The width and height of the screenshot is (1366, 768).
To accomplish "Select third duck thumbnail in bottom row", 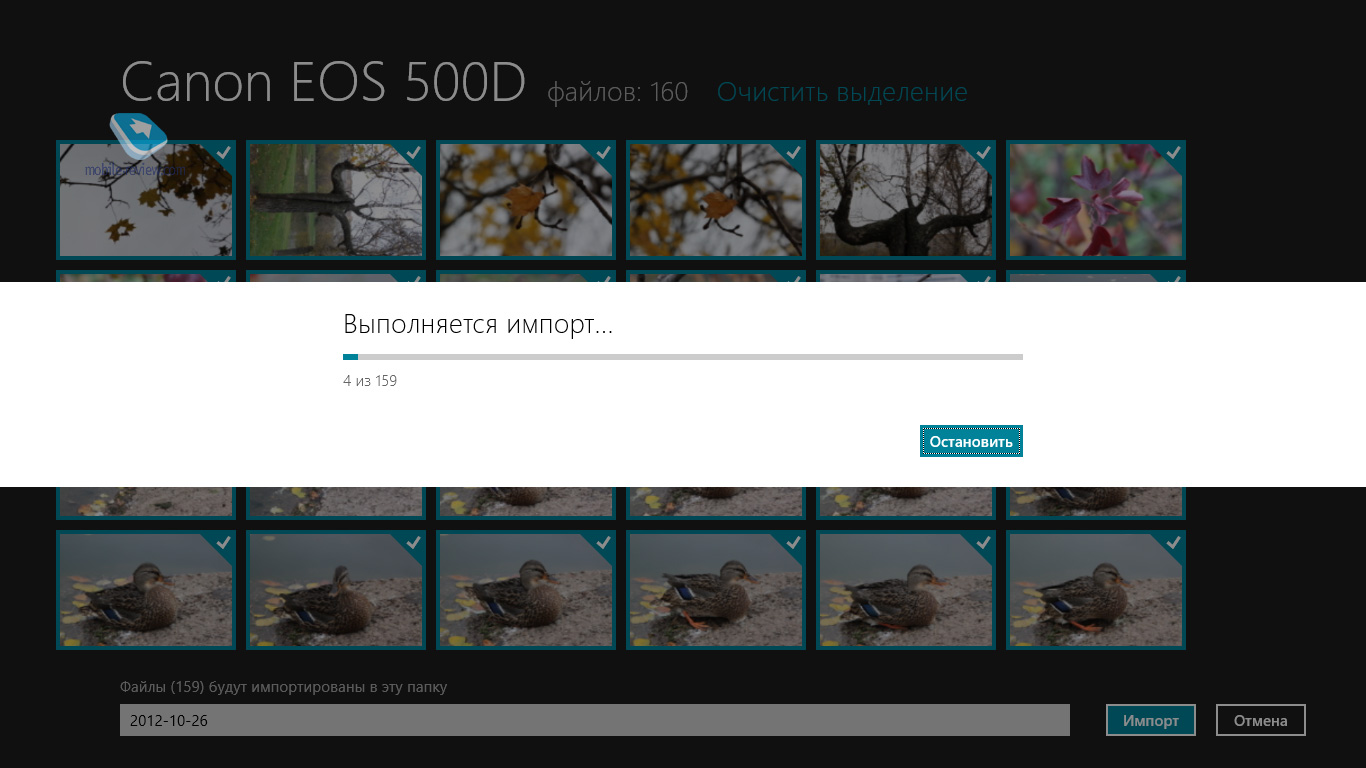I will (526, 590).
